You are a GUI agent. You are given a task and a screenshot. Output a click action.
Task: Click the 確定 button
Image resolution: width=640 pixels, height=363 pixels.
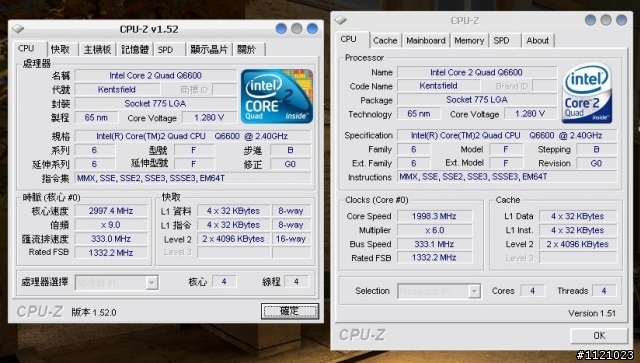289,311
